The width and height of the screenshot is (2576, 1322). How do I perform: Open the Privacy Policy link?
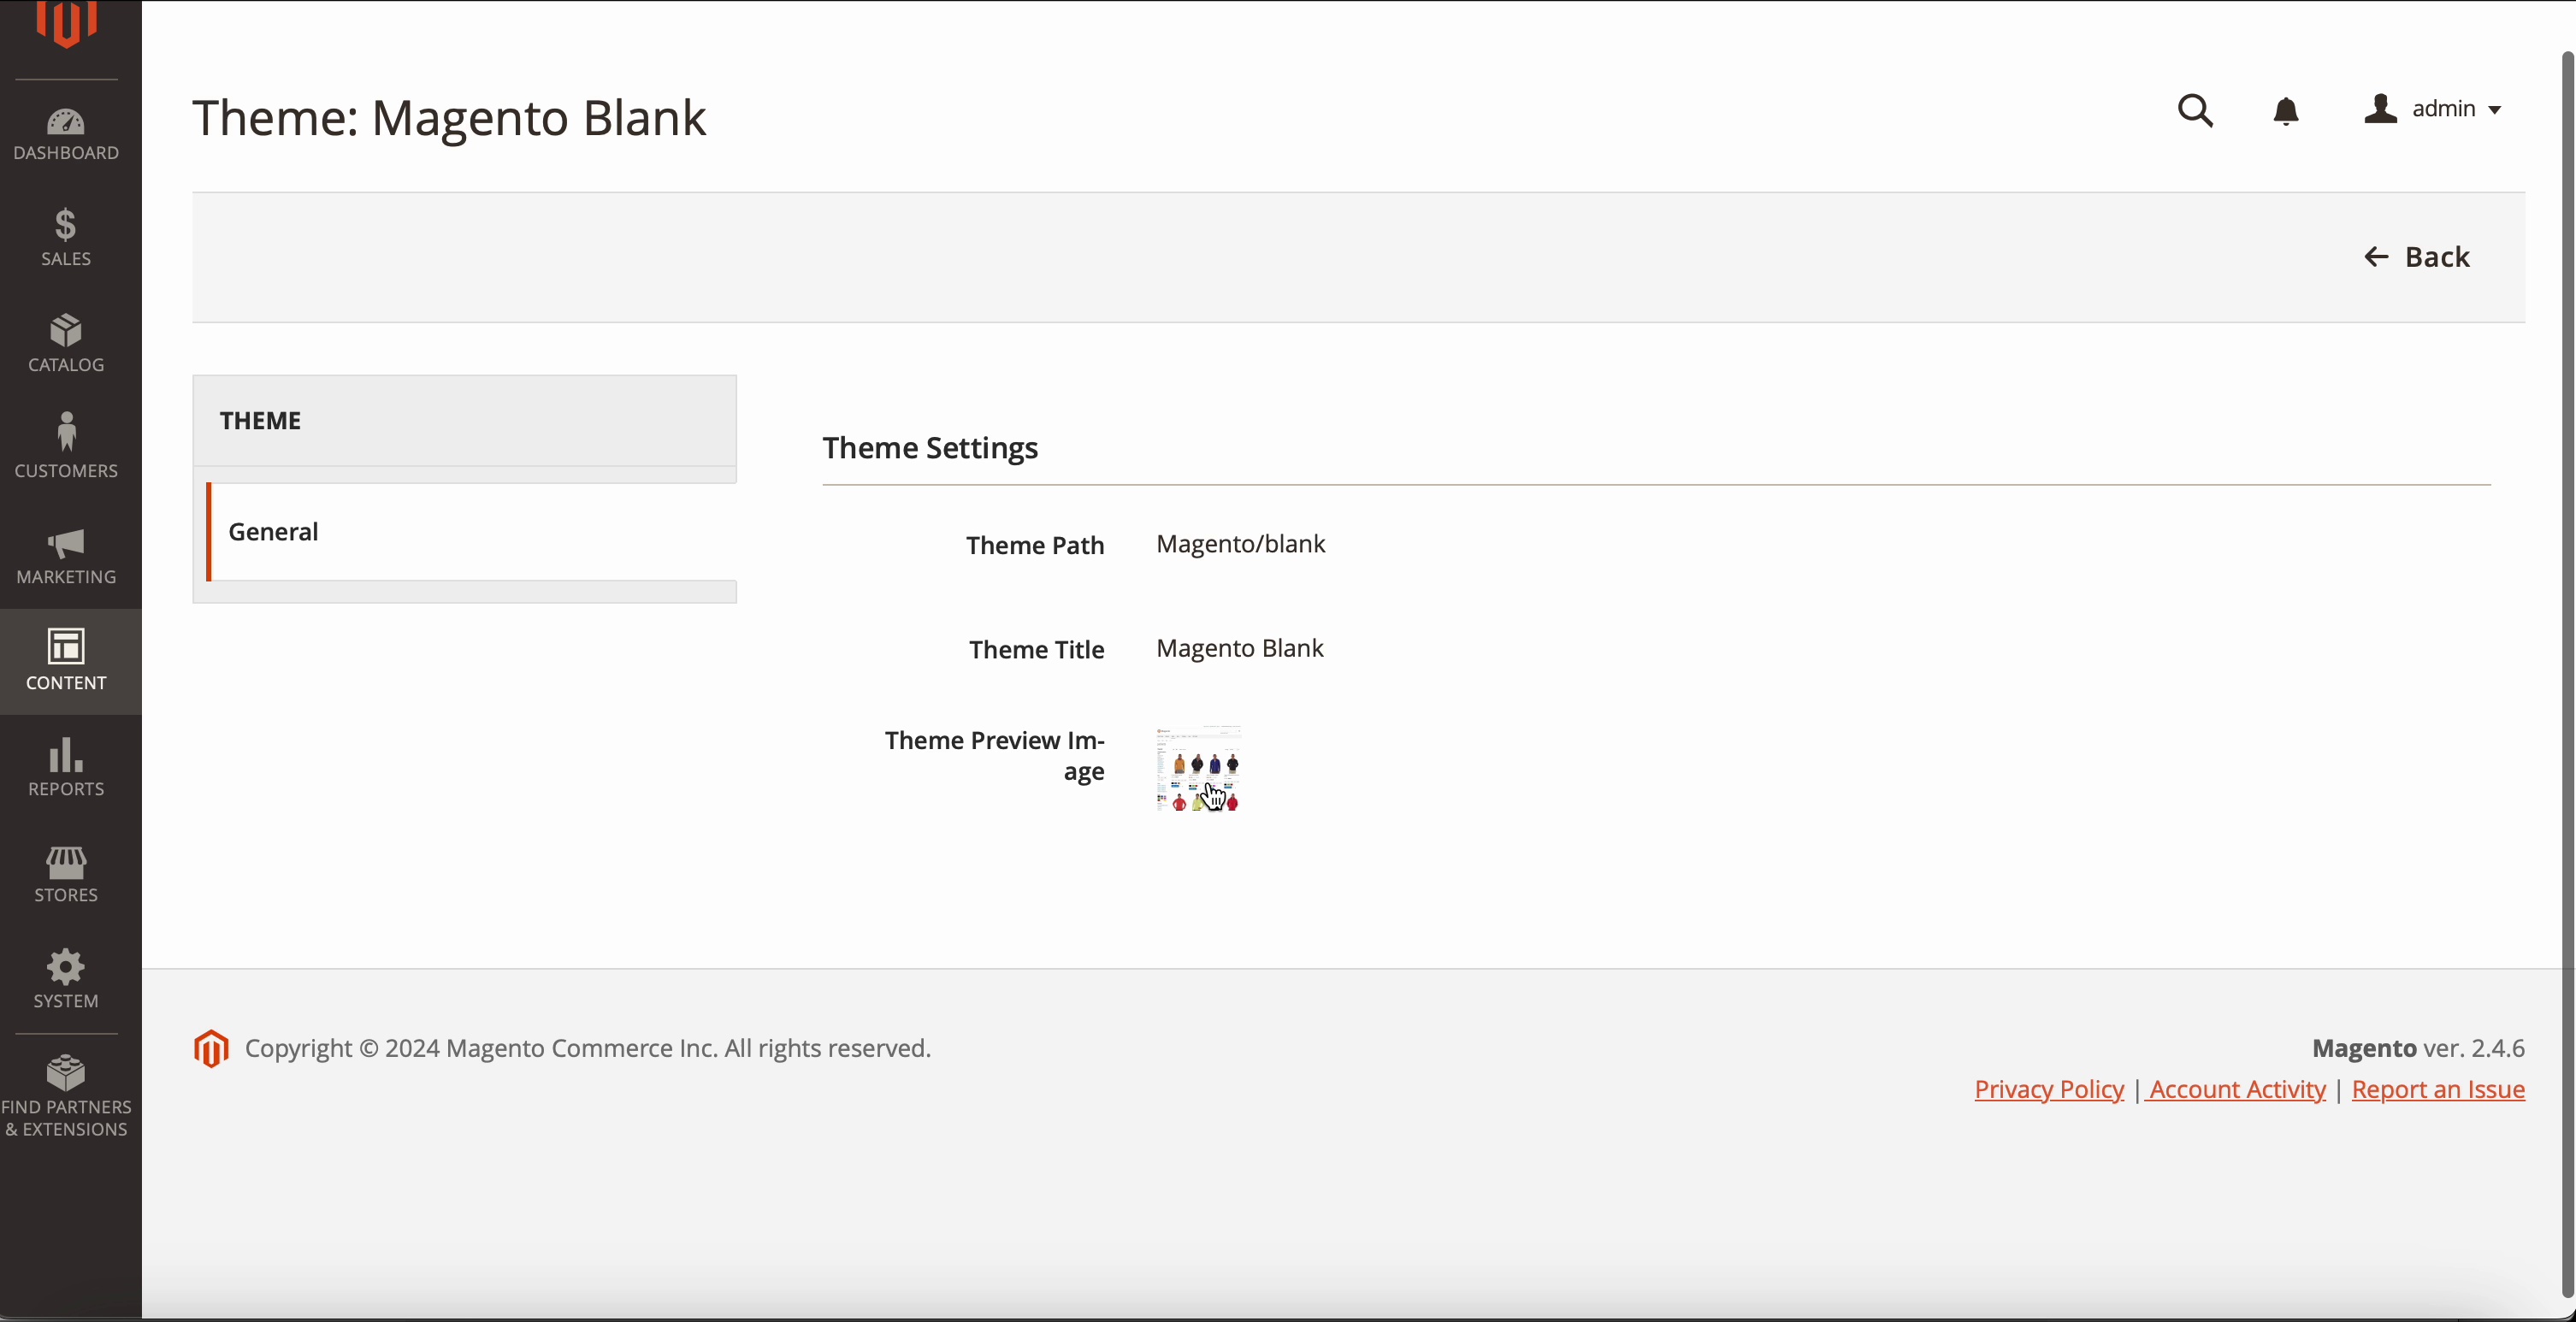(2048, 1090)
